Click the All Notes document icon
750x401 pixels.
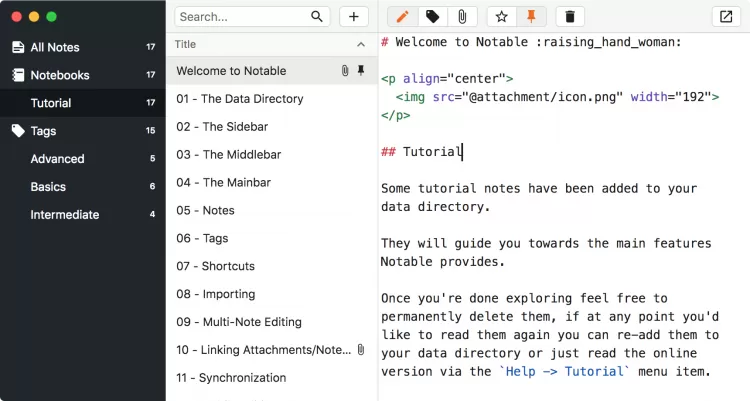[x=18, y=47]
